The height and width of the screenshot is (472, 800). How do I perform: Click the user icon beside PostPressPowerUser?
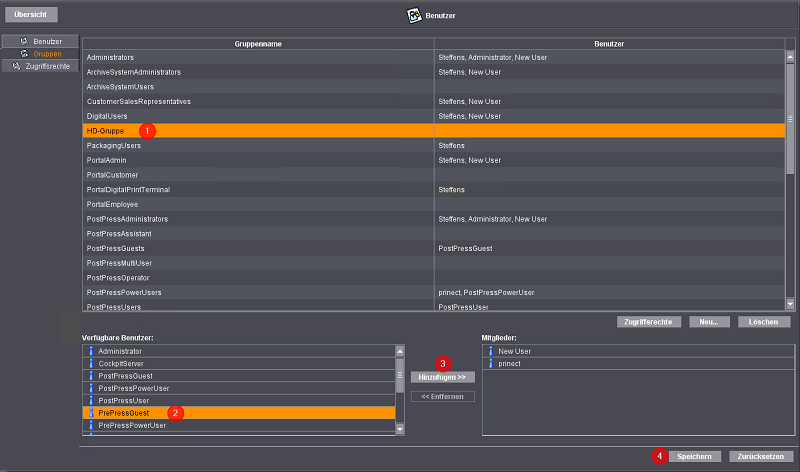(x=91, y=388)
